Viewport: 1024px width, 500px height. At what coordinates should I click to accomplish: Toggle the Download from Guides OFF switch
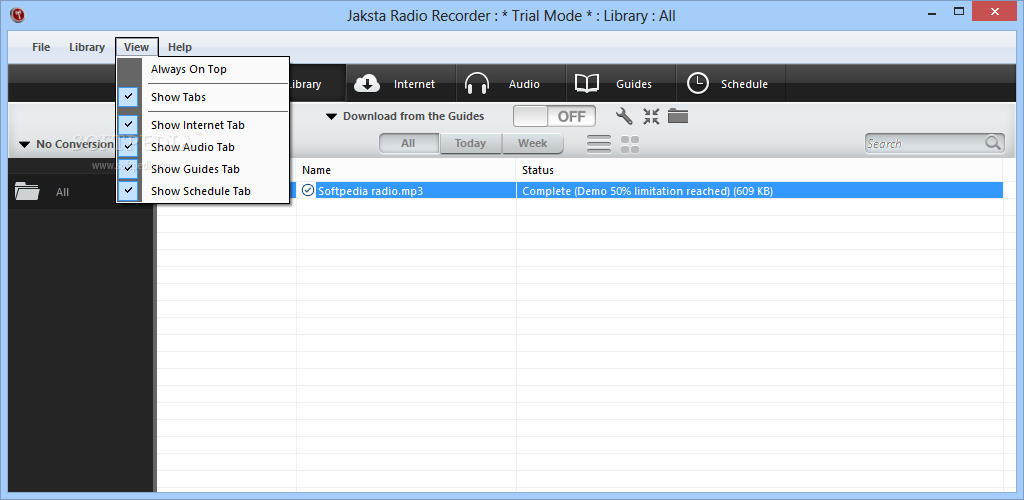[x=554, y=116]
